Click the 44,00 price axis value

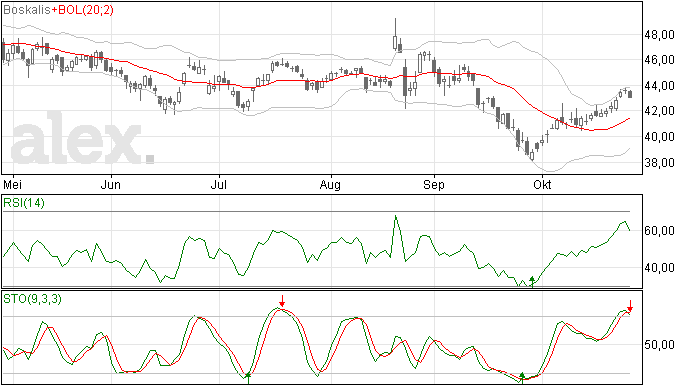click(x=659, y=86)
